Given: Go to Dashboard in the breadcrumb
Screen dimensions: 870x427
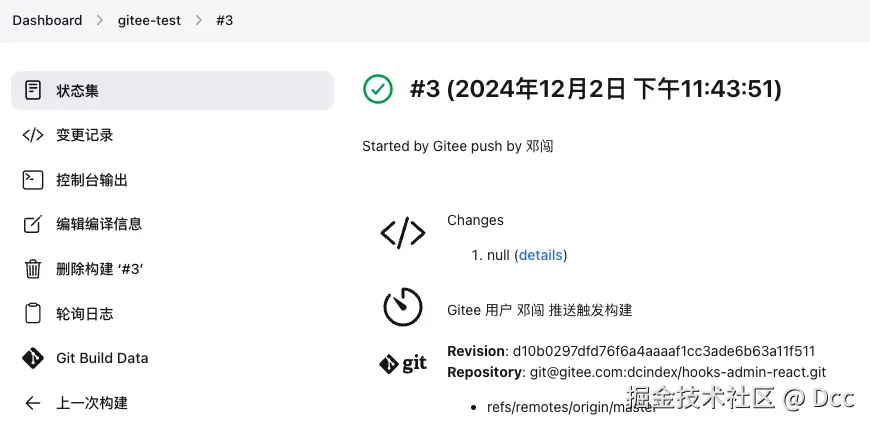Looking at the screenshot, I should [x=47, y=21].
